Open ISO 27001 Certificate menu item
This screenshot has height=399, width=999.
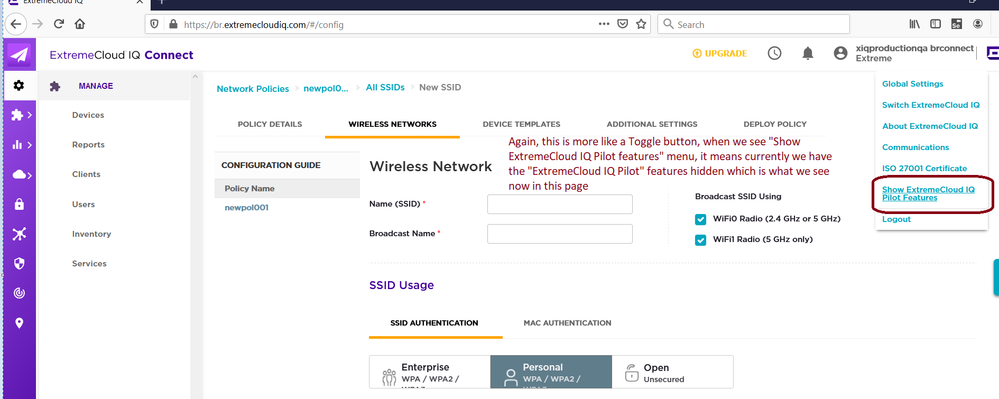coord(924,168)
